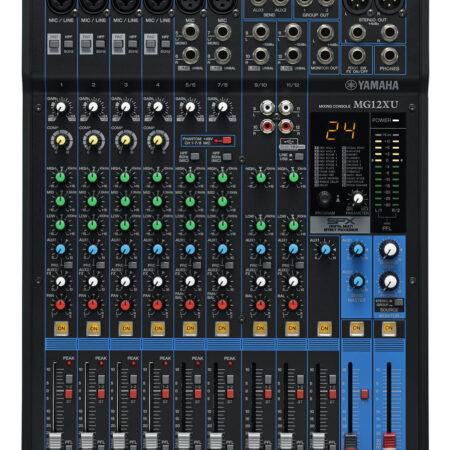Adjust the channel 2 GAIN knob
Viewport: 450px width, 450px height.
(93, 107)
